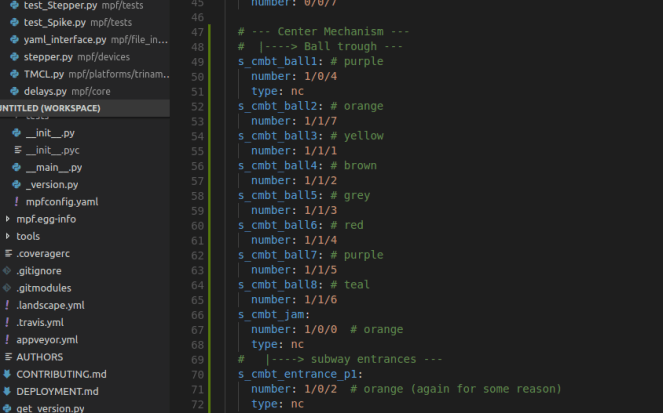Viewport: 663px width, 413px height.
Task: Expand the tools folder arrow
Action: click(x=7, y=236)
